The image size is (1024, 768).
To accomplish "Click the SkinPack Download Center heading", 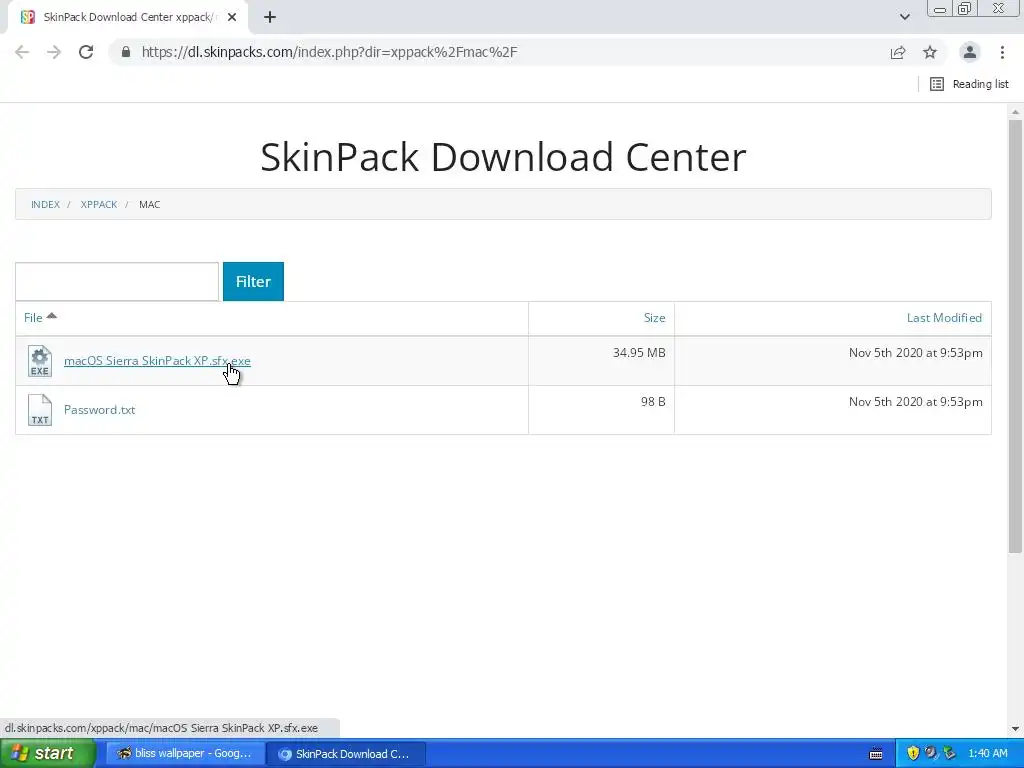I will click(x=503, y=157).
